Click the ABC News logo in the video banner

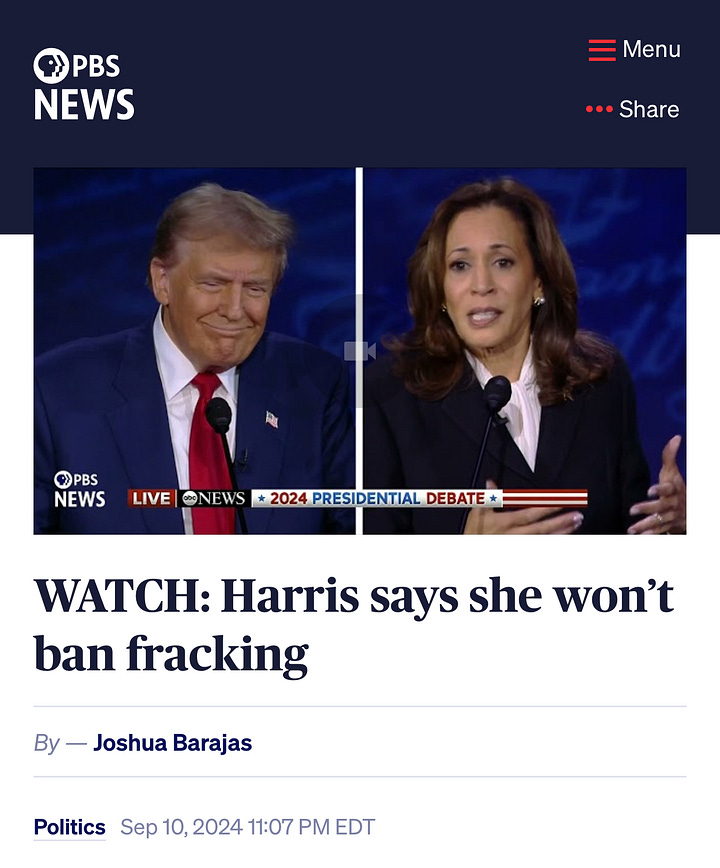[x=214, y=498]
